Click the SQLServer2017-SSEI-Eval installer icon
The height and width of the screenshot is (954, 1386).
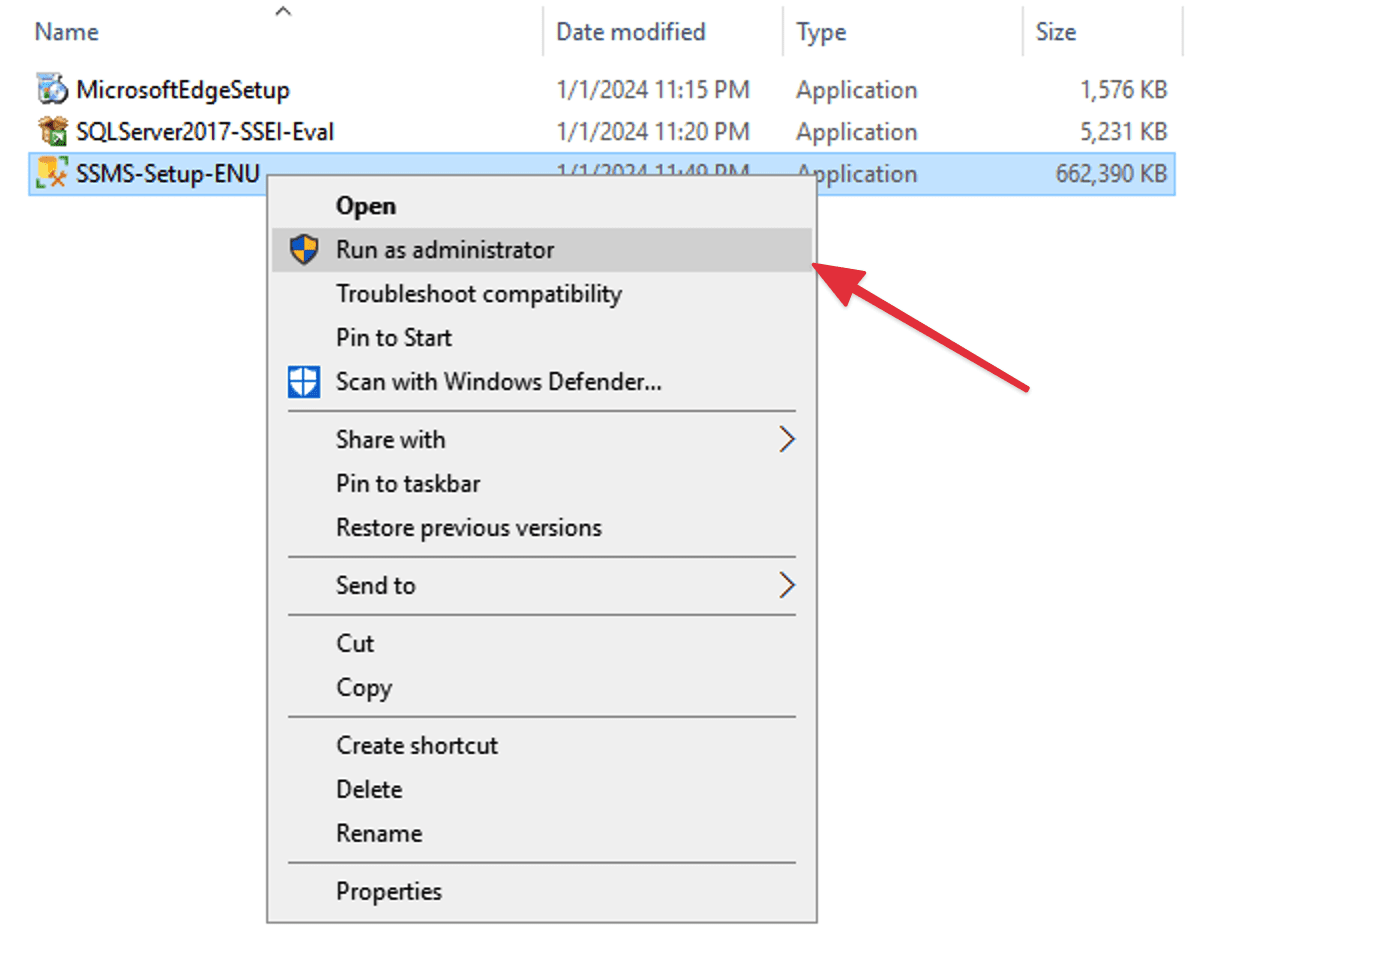click(x=52, y=131)
